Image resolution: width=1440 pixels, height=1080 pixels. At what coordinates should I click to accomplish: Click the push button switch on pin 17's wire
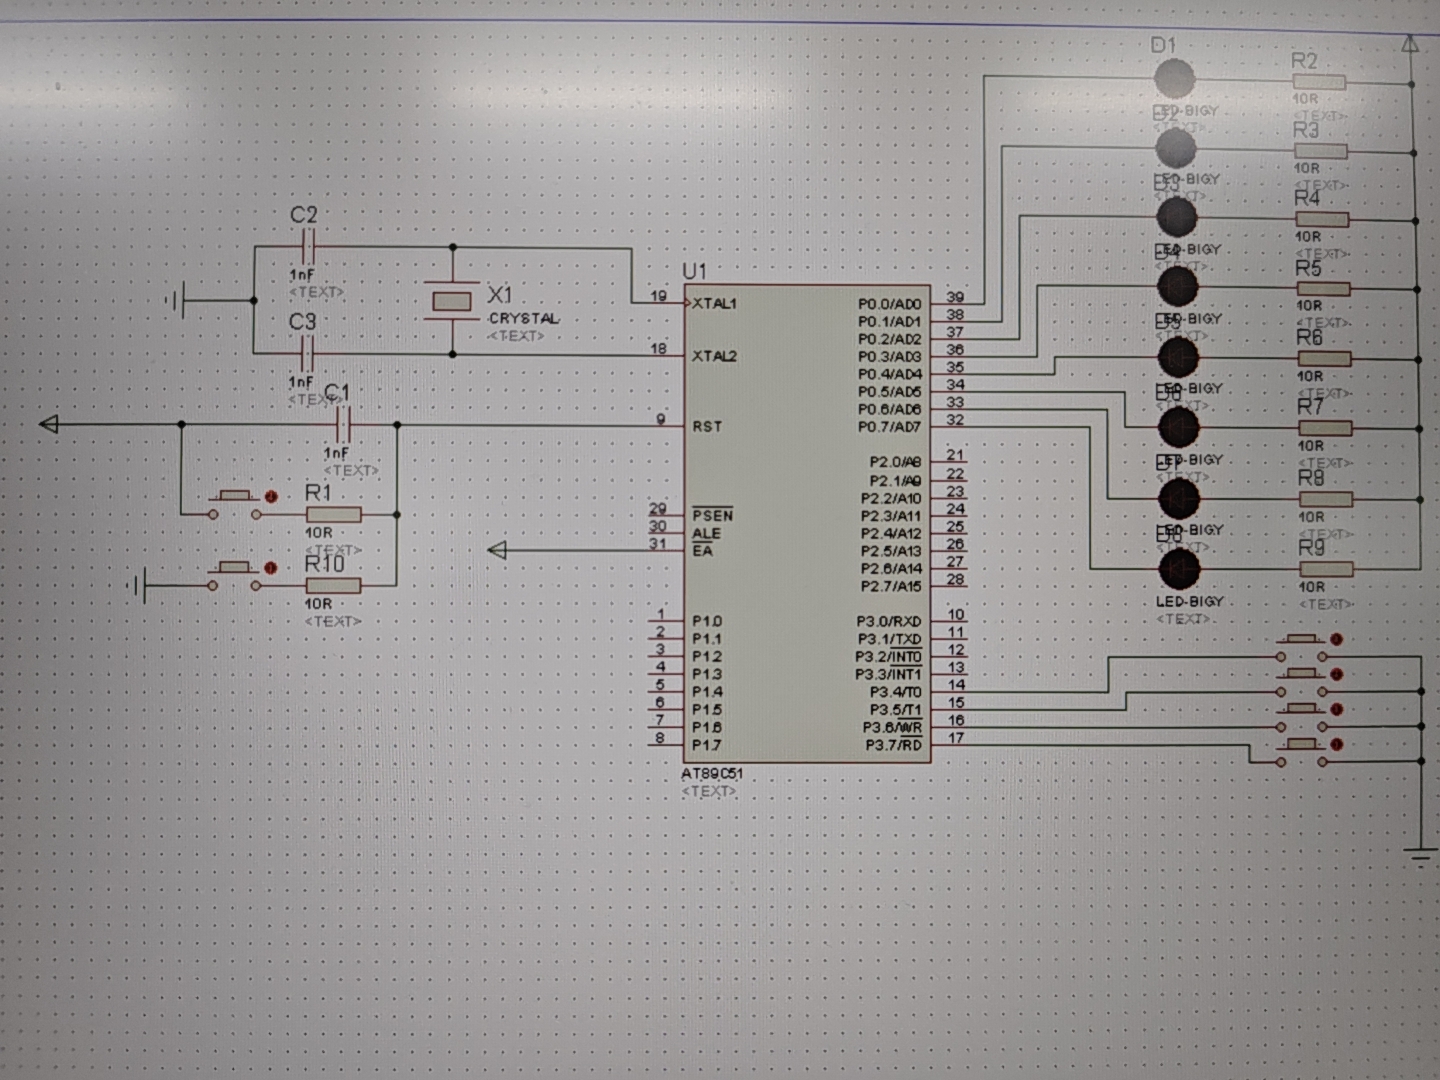pos(1302,752)
